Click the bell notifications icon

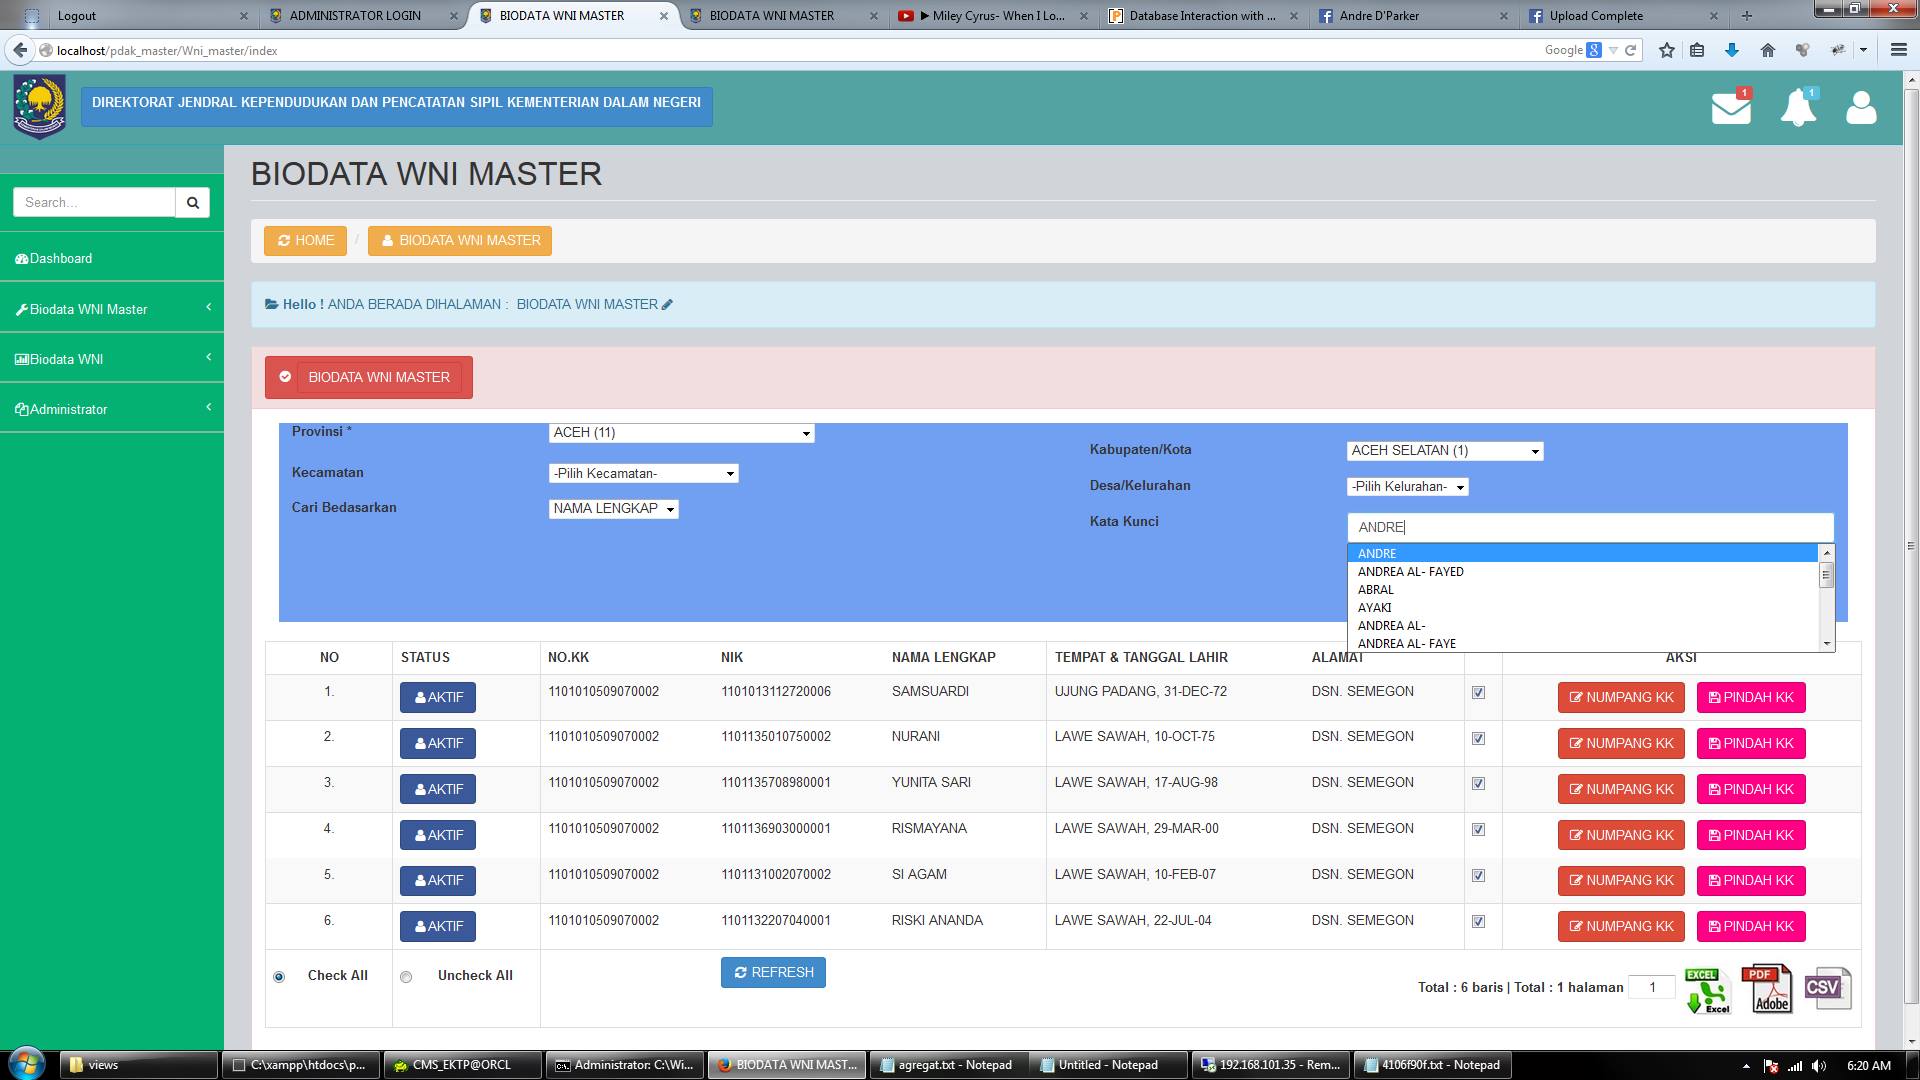(x=1798, y=108)
